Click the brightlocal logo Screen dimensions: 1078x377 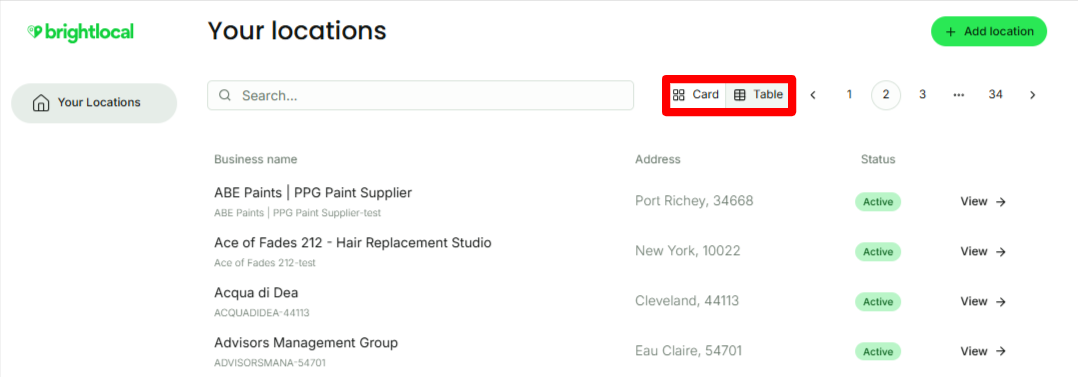[x=80, y=32]
